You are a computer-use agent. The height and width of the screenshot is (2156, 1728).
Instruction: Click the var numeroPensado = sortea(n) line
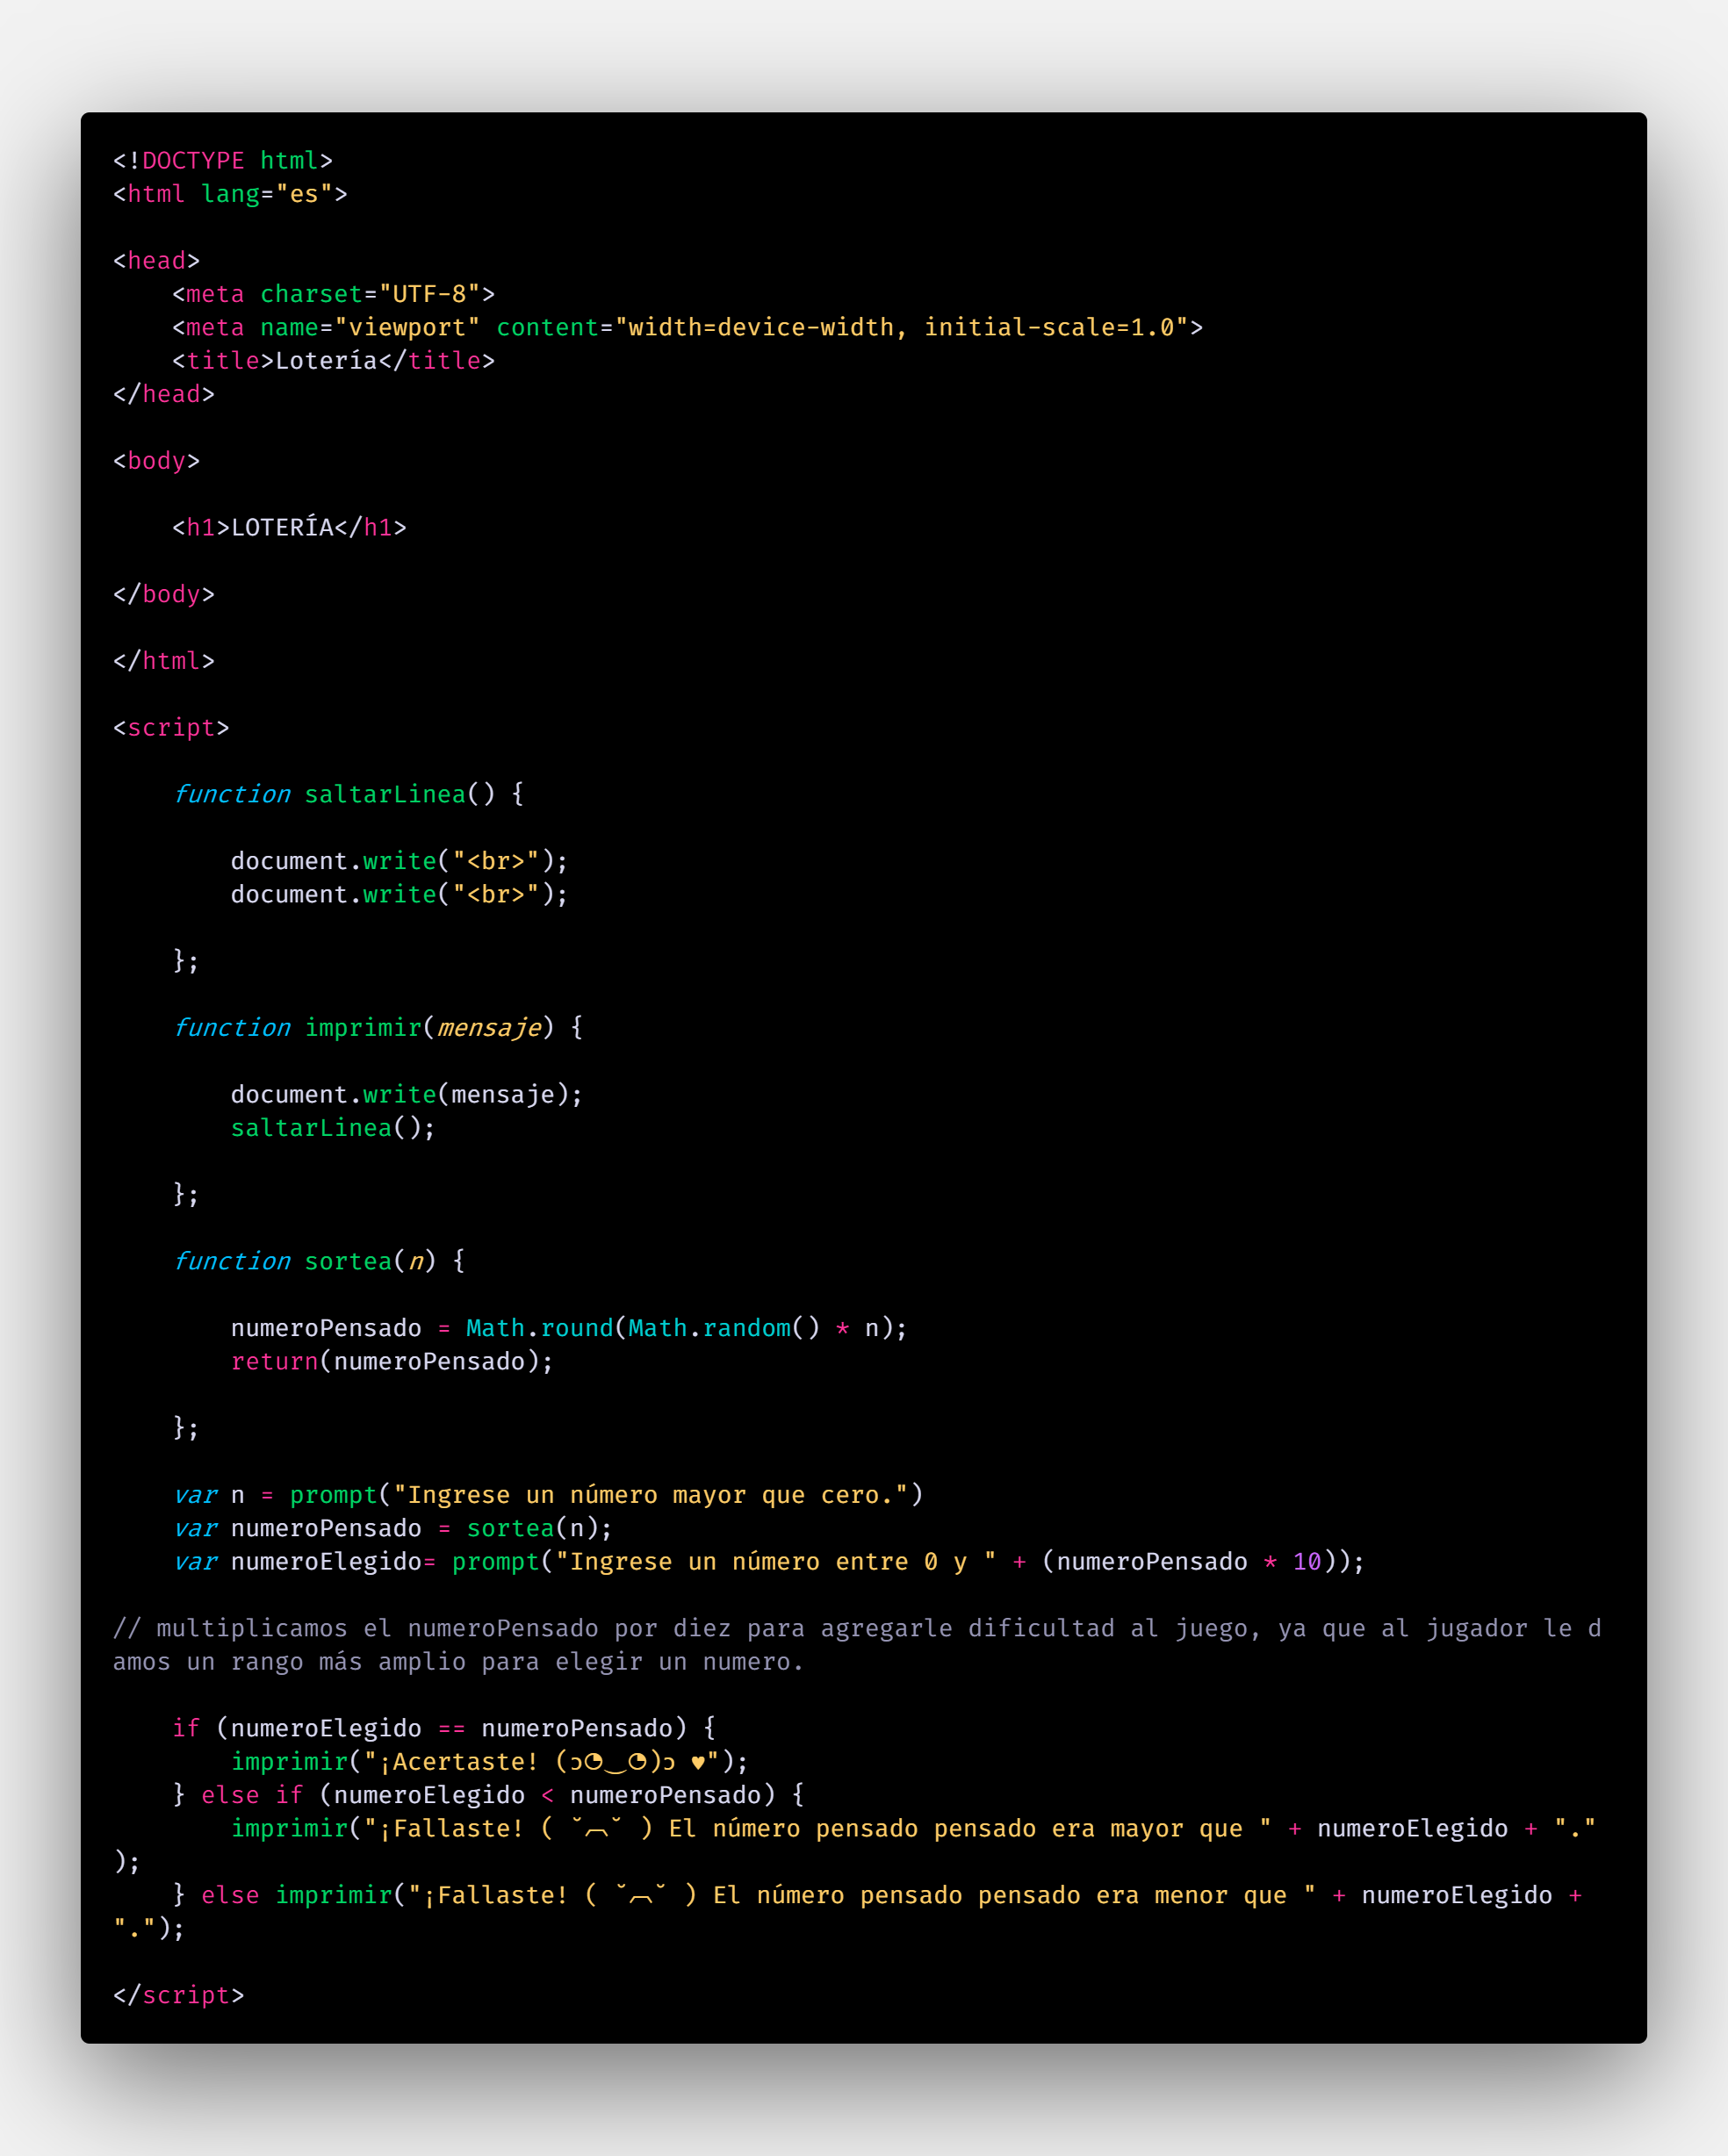pos(392,1528)
